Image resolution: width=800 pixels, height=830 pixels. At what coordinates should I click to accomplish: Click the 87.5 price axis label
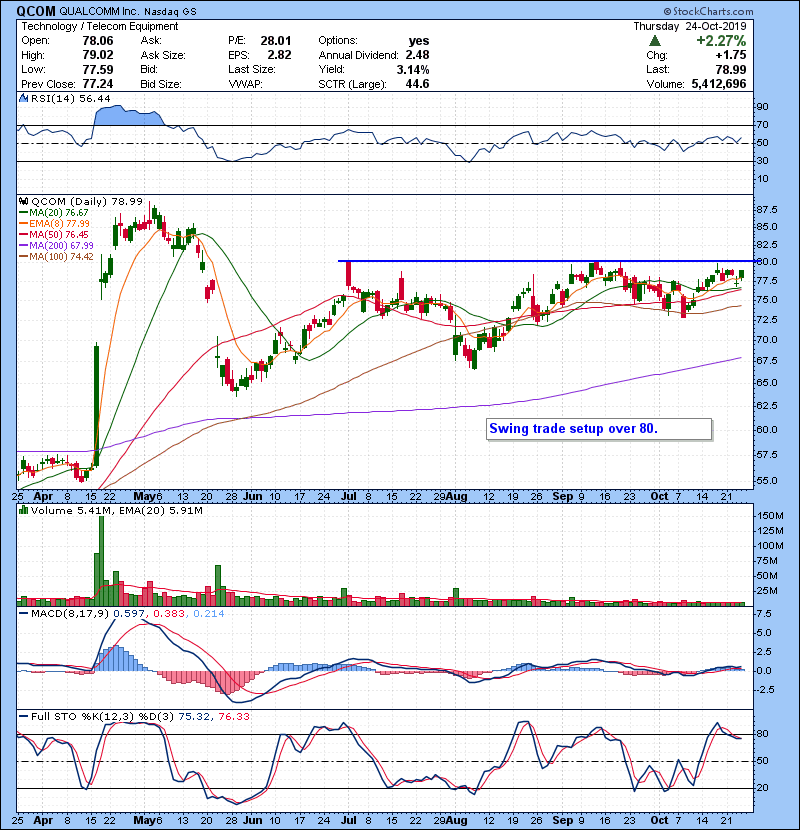click(767, 210)
